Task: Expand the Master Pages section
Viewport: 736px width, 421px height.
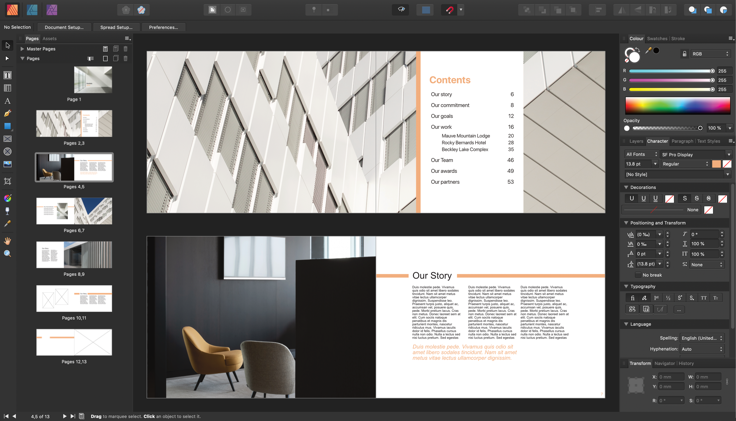Action: point(22,49)
